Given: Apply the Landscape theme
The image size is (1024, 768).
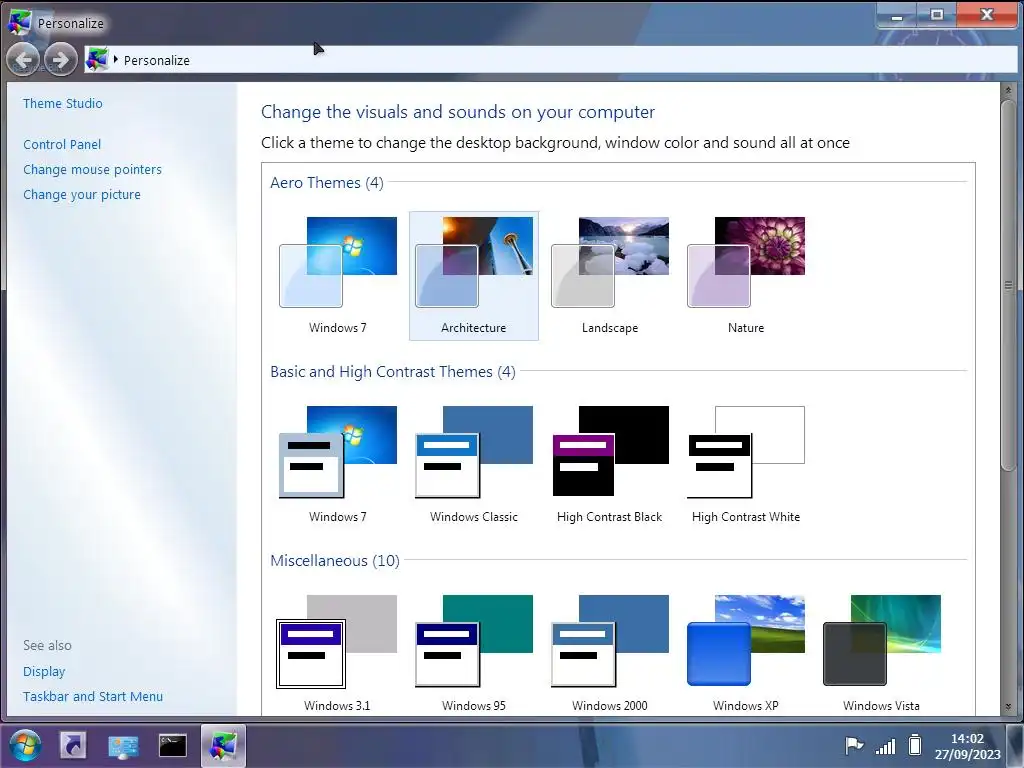Looking at the screenshot, I should (x=610, y=275).
